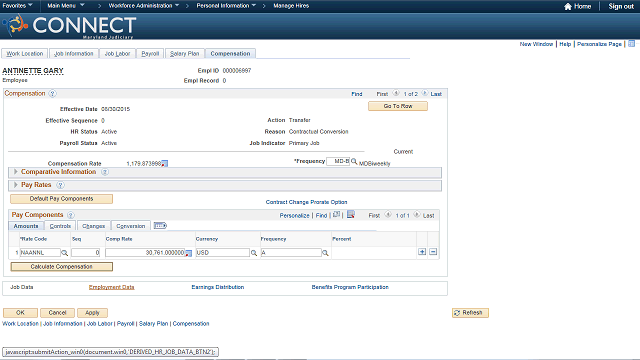Open Main Menu dropdown
Screen dimensions: 640x360
66,6
